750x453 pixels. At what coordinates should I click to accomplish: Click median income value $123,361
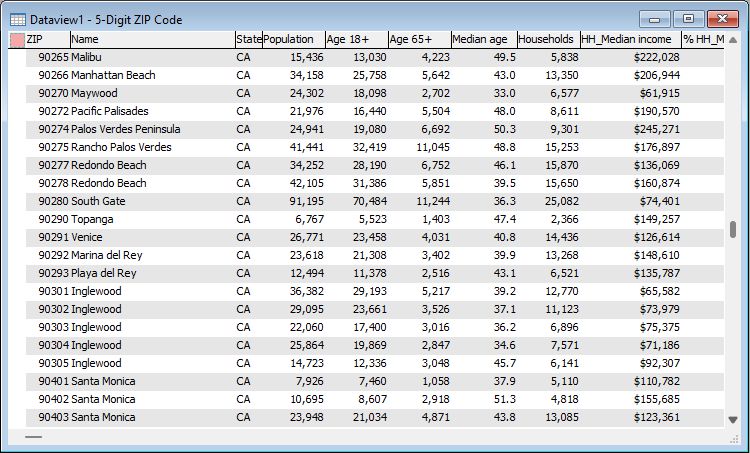pos(657,418)
